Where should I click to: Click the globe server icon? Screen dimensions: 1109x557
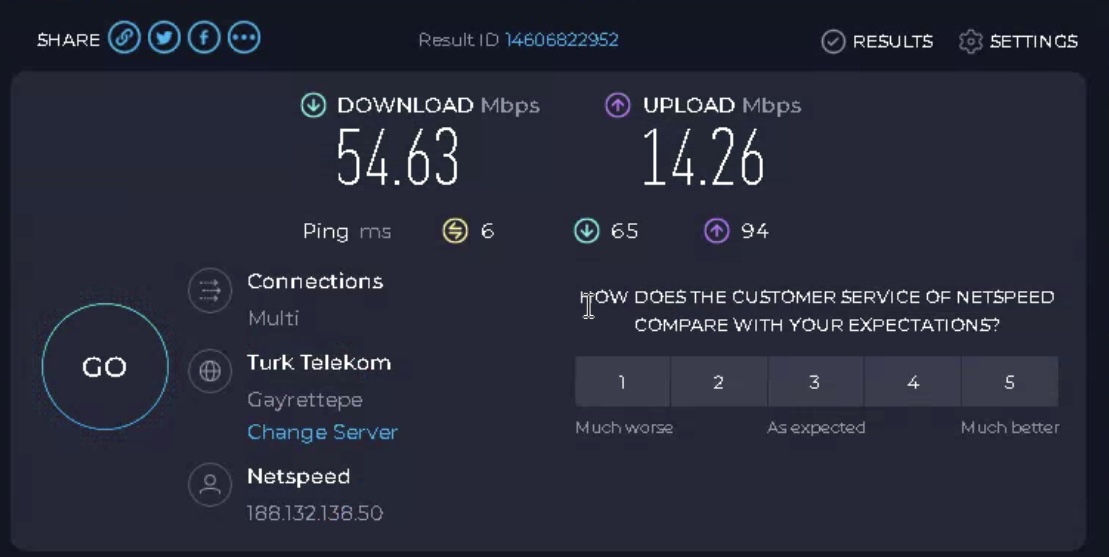210,371
